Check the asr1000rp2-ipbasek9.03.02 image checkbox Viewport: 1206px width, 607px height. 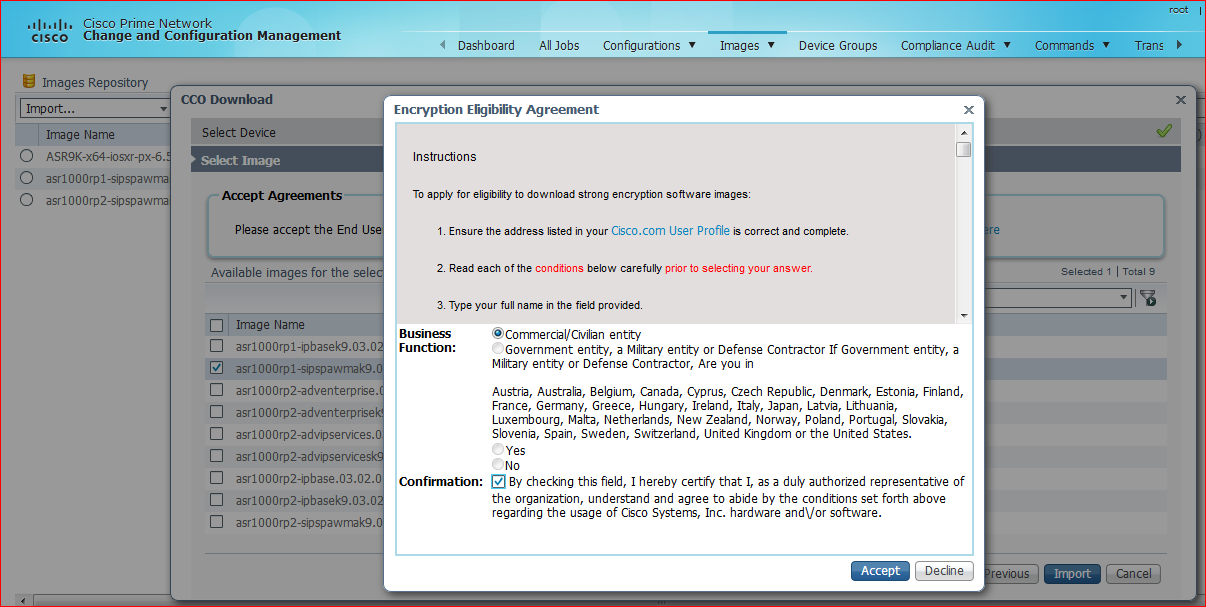coord(217,500)
